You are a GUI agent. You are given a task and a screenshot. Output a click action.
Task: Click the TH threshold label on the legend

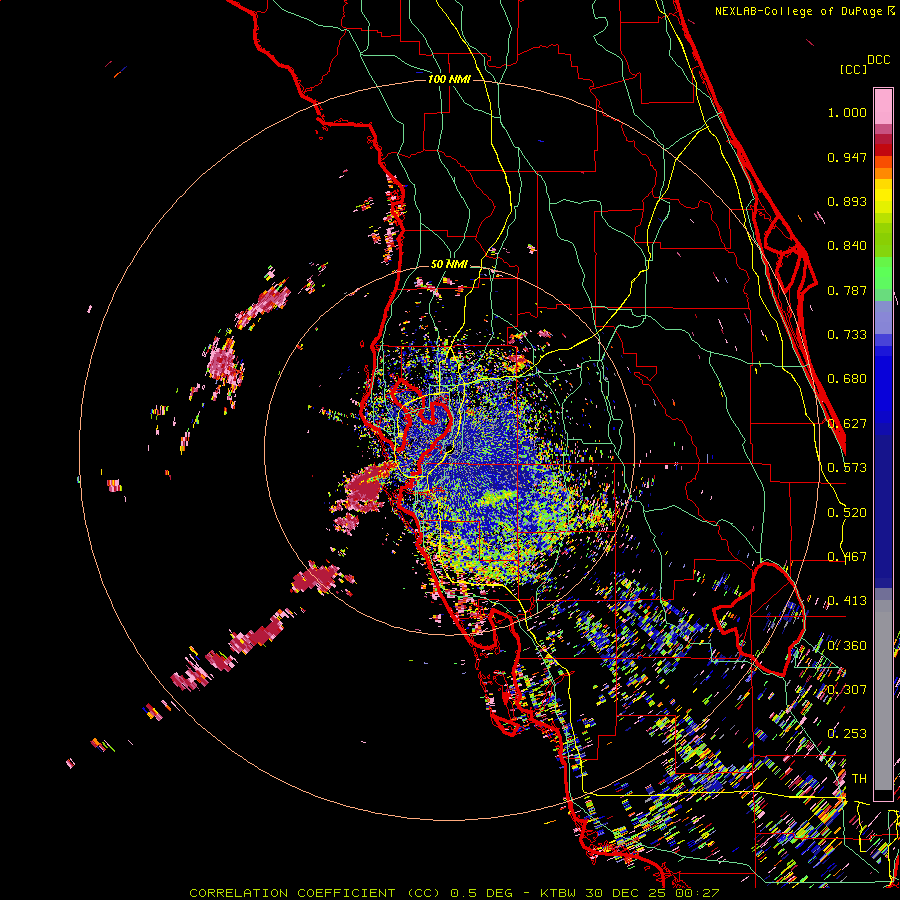(x=859, y=779)
